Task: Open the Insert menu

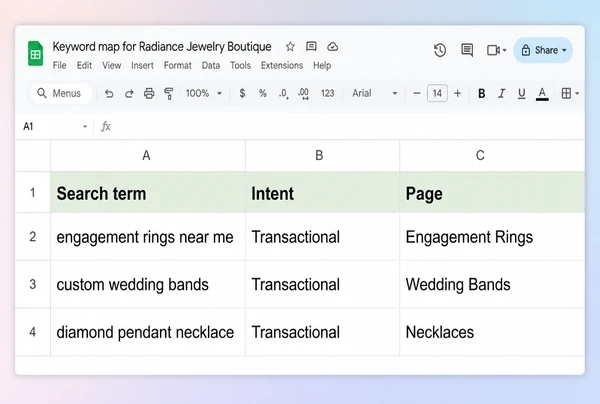Action: pyautogui.click(x=142, y=65)
